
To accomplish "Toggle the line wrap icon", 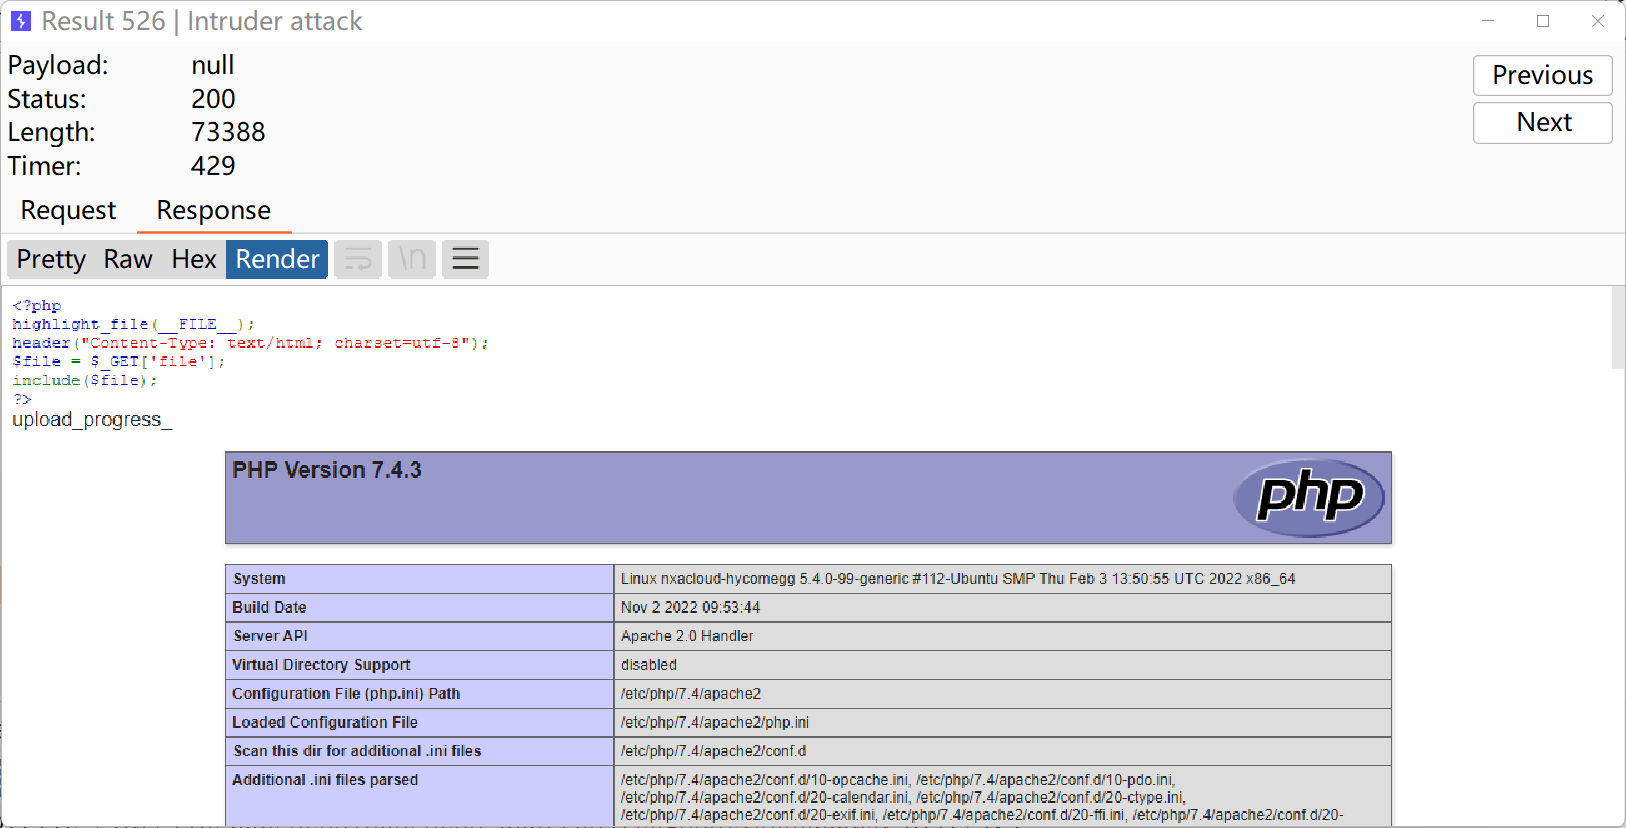I will coord(358,260).
